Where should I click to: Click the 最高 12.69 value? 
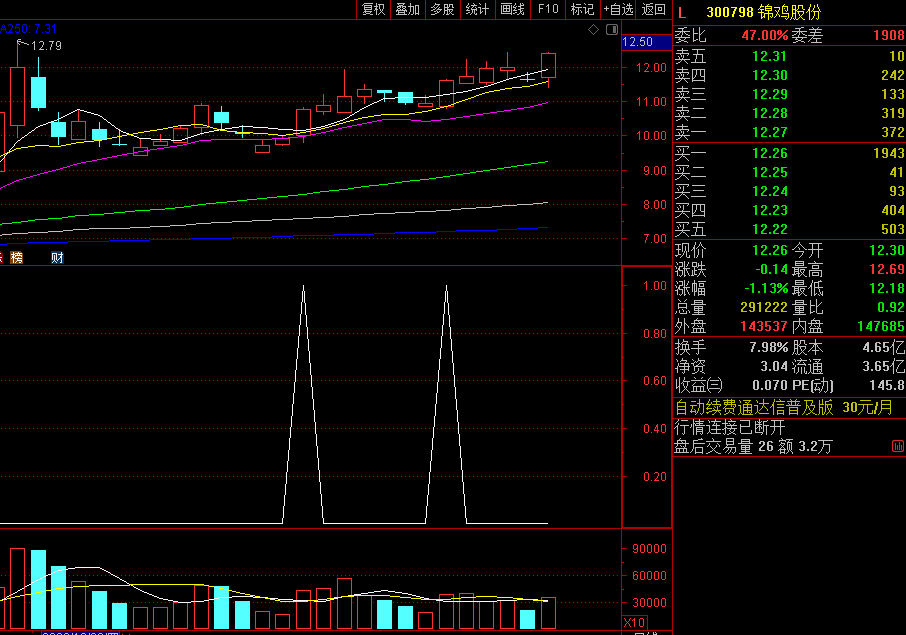(887, 269)
